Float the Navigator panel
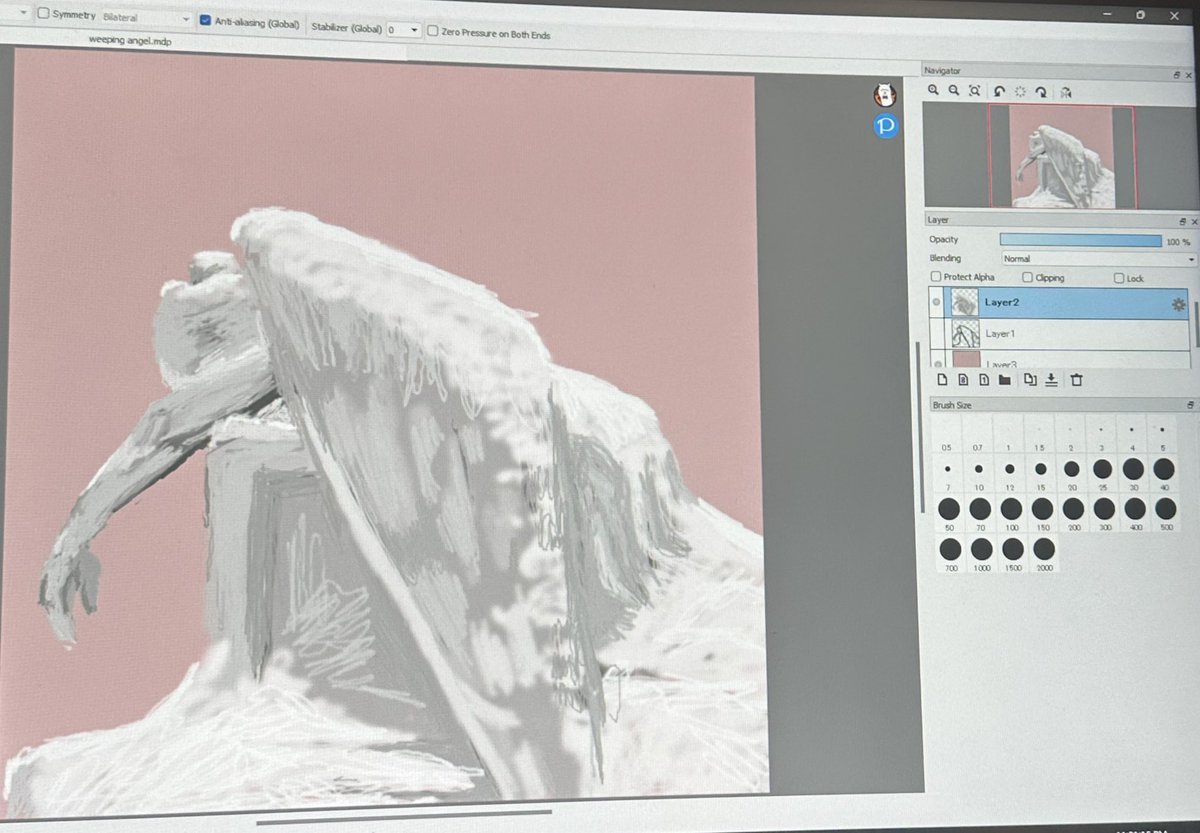 point(1176,75)
